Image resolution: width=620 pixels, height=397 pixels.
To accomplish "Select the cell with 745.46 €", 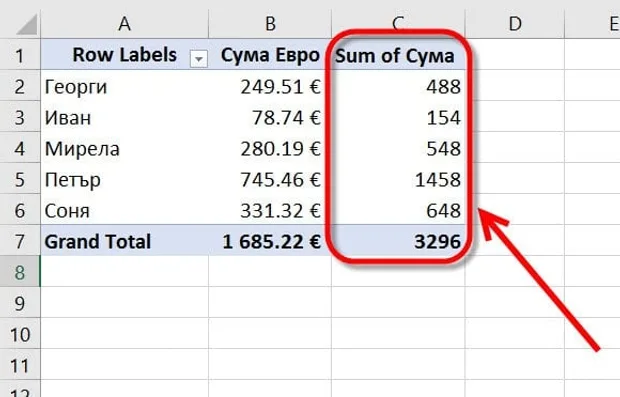I will coord(270,179).
